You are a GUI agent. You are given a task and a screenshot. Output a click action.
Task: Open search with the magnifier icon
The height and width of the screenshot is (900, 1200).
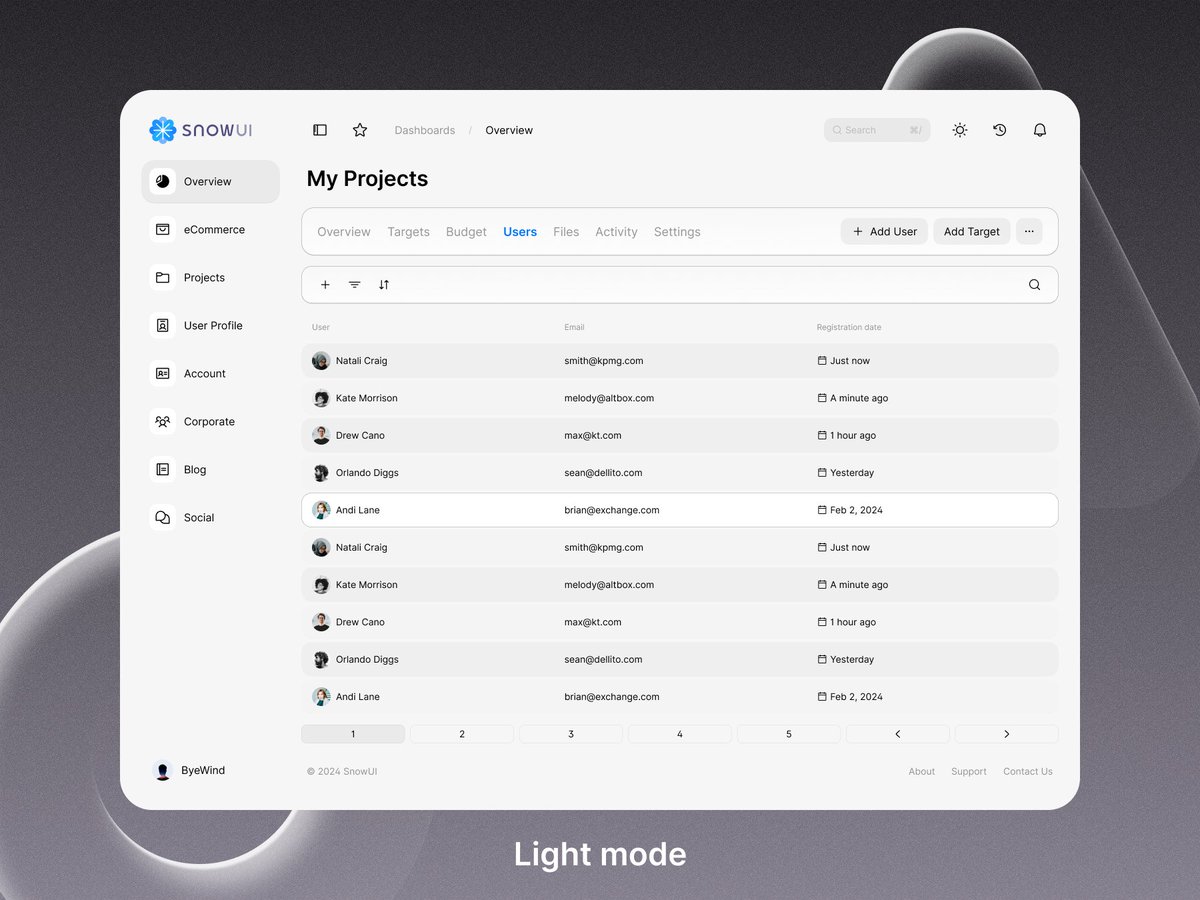pos(1034,285)
